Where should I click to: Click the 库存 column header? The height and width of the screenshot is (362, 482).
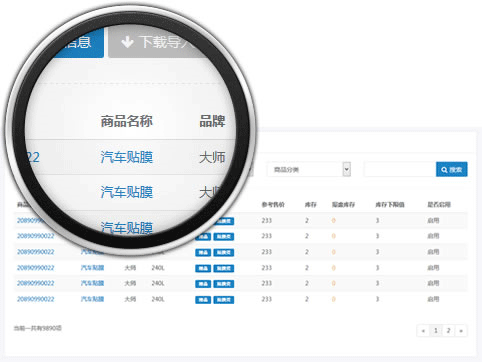[310, 204]
